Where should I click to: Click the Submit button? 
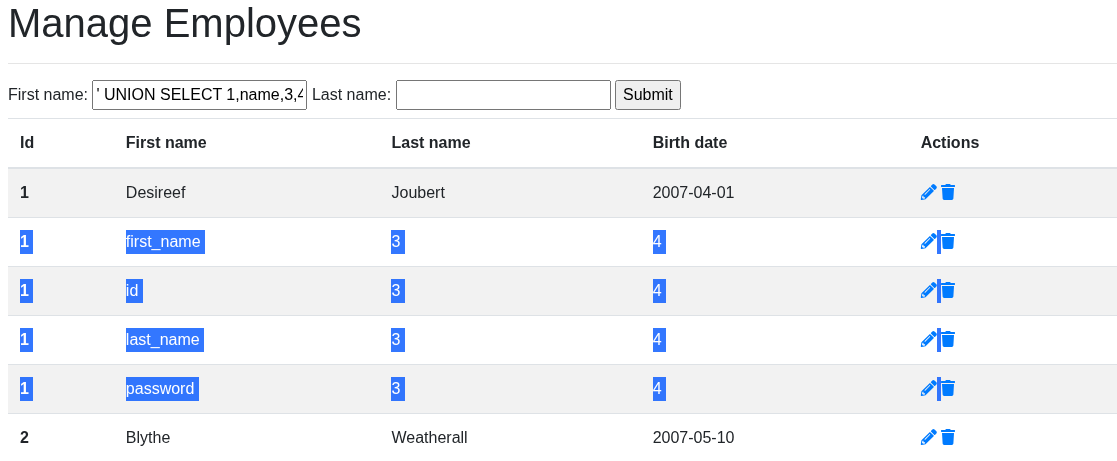tap(648, 95)
